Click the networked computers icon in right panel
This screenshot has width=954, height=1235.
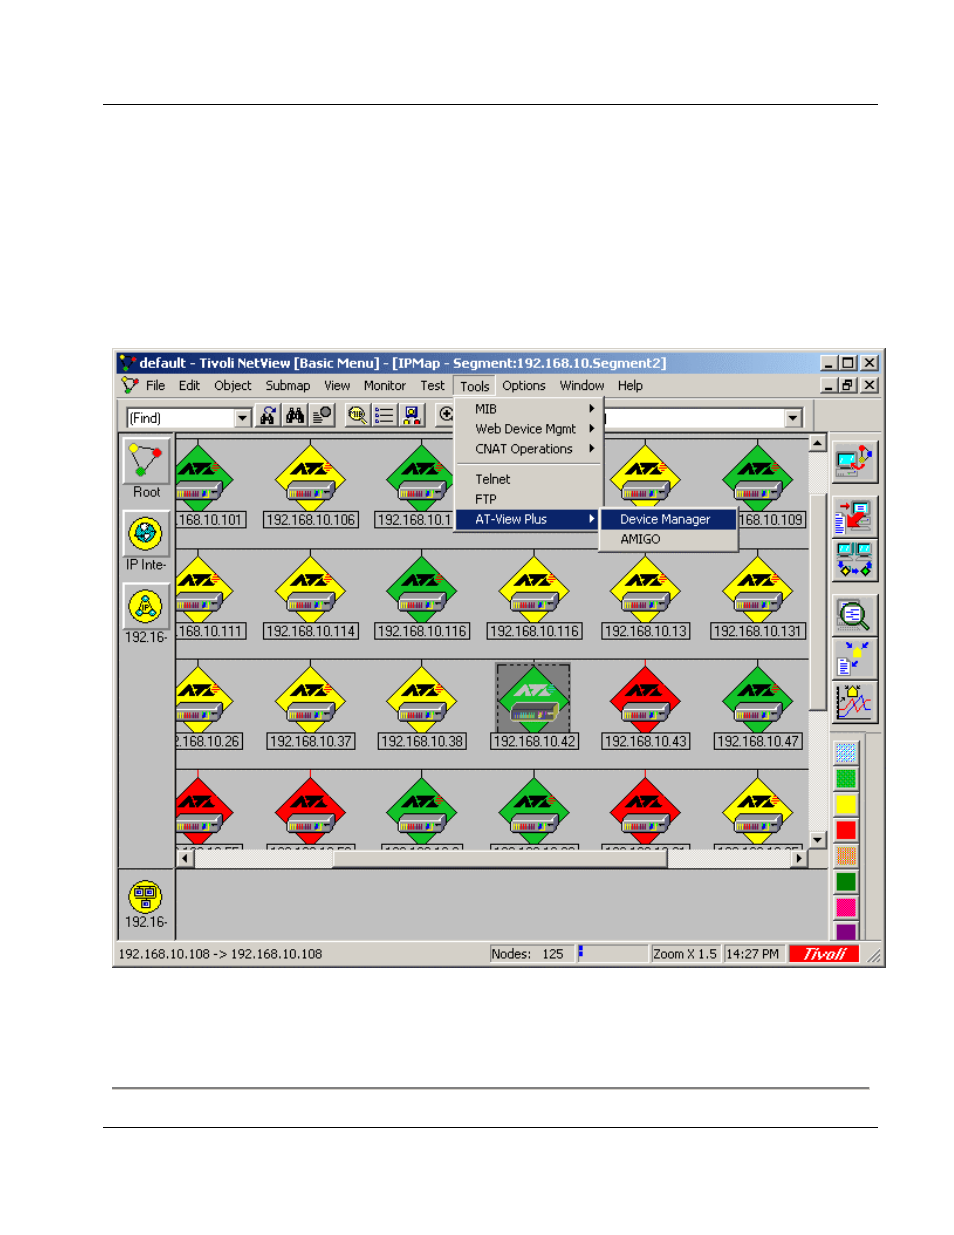pyautogui.click(x=854, y=560)
